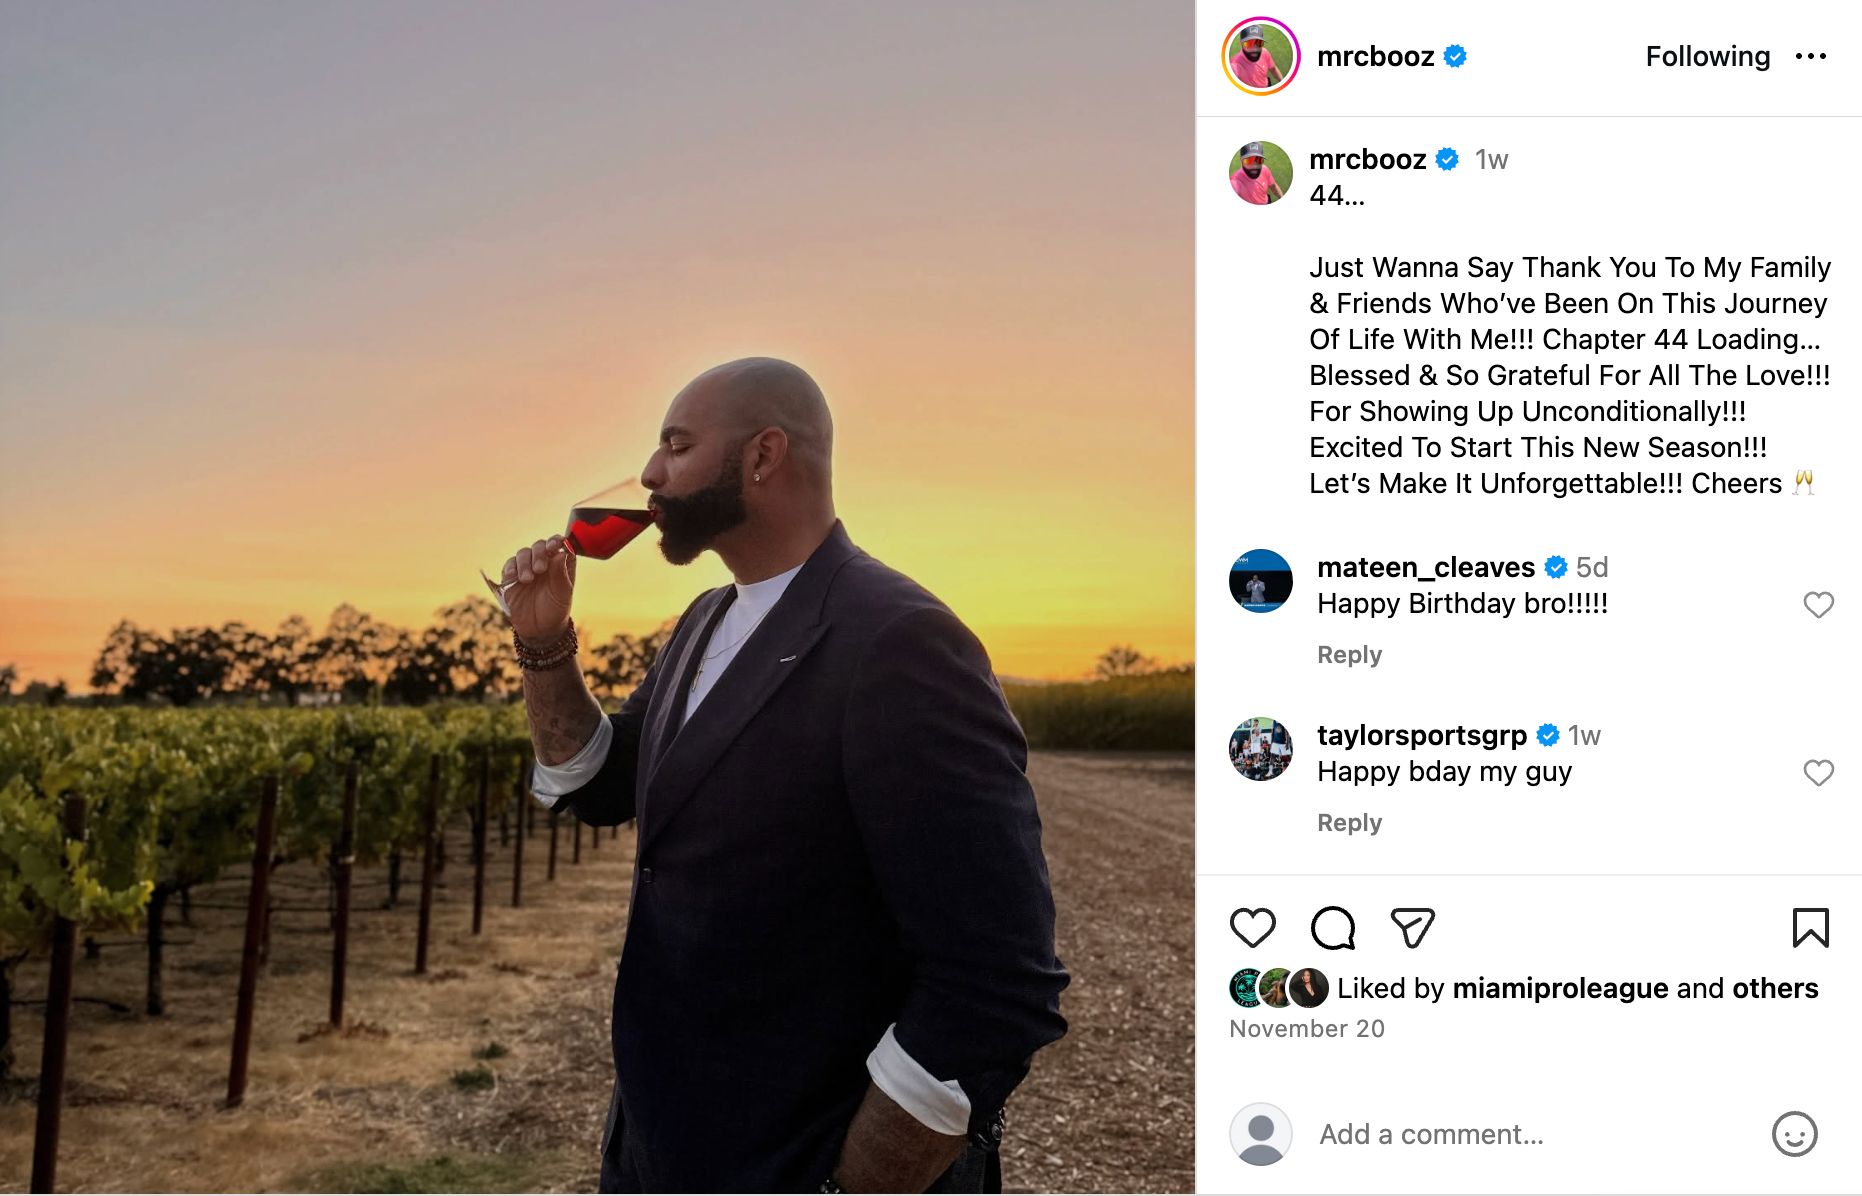
Task: Reply to mateen_cleaves' comment
Action: pyautogui.click(x=1349, y=655)
